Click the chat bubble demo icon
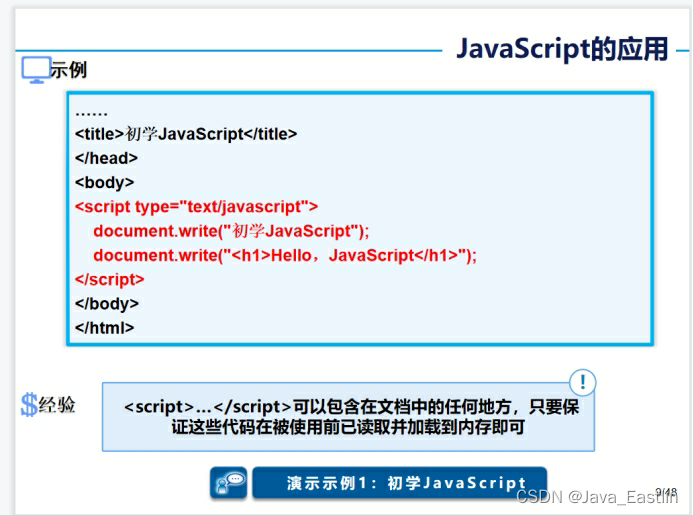 (x=228, y=483)
